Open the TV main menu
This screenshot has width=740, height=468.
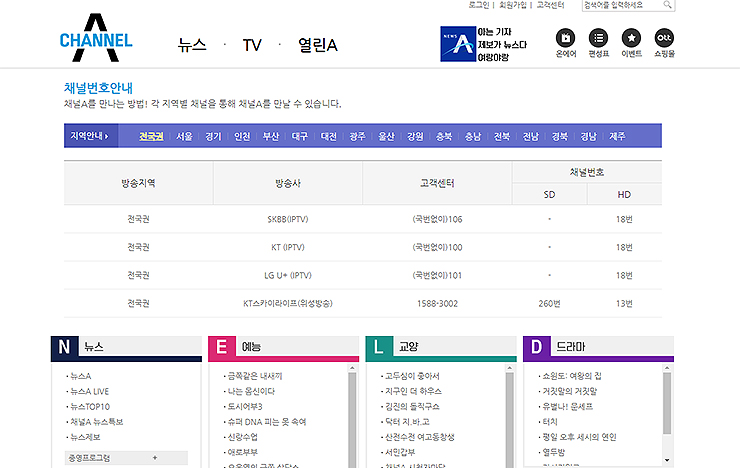(x=252, y=45)
